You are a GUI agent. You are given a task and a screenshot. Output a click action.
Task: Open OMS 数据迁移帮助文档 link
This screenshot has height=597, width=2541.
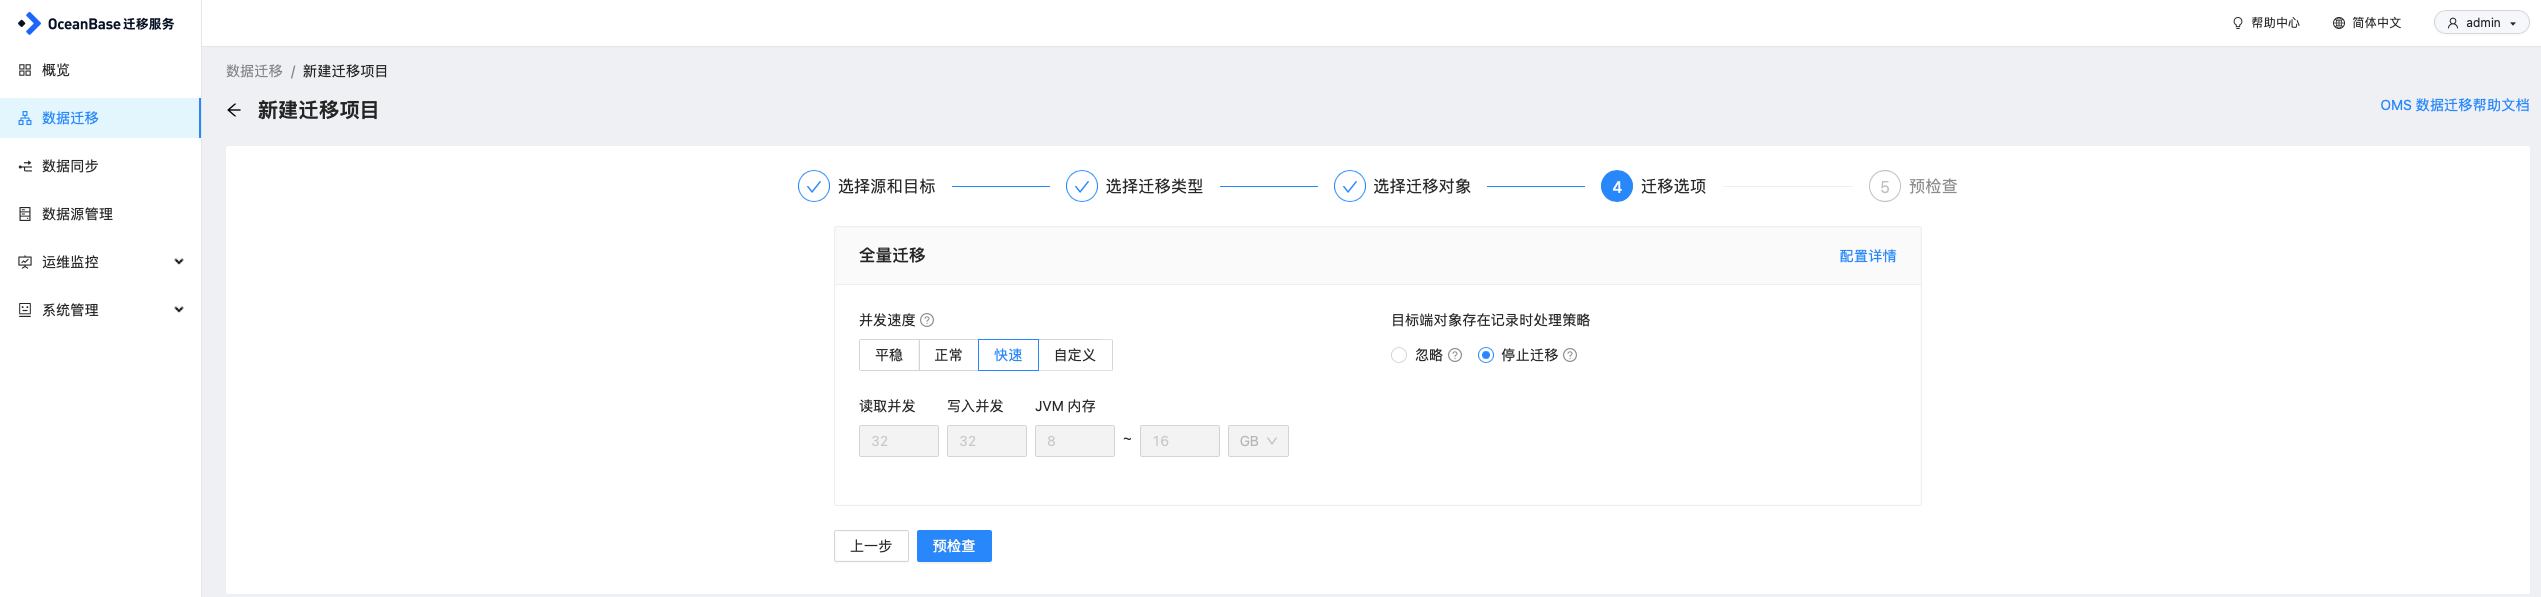pyautogui.click(x=2455, y=105)
